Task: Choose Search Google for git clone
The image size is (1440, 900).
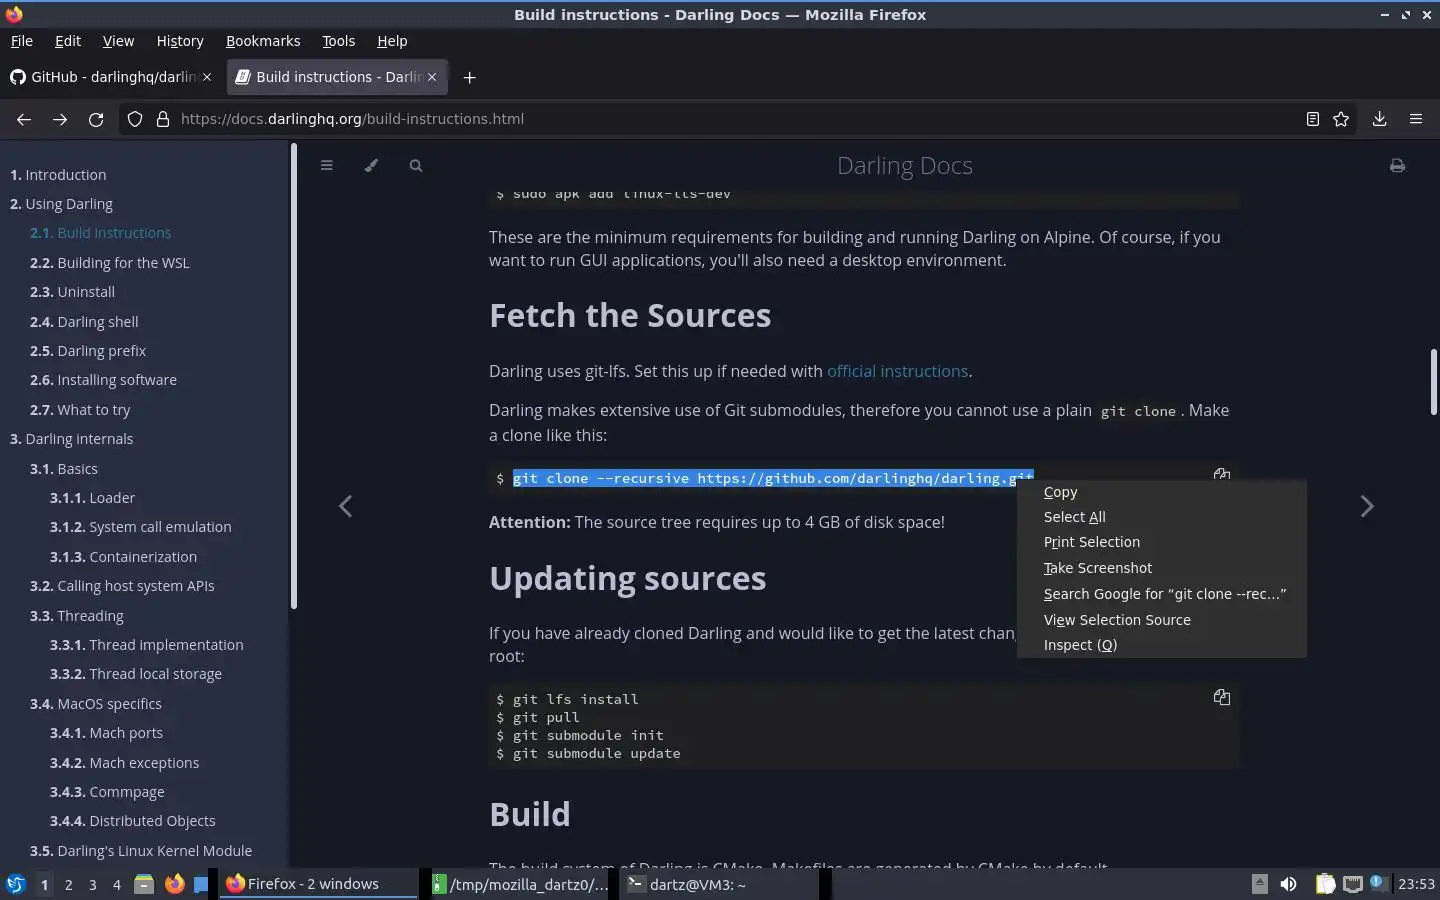Action: [1162, 594]
